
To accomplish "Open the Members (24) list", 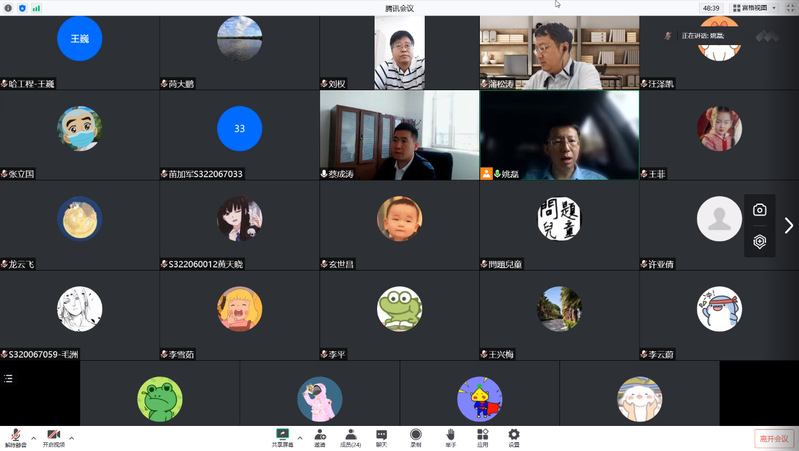I will click(x=350, y=436).
